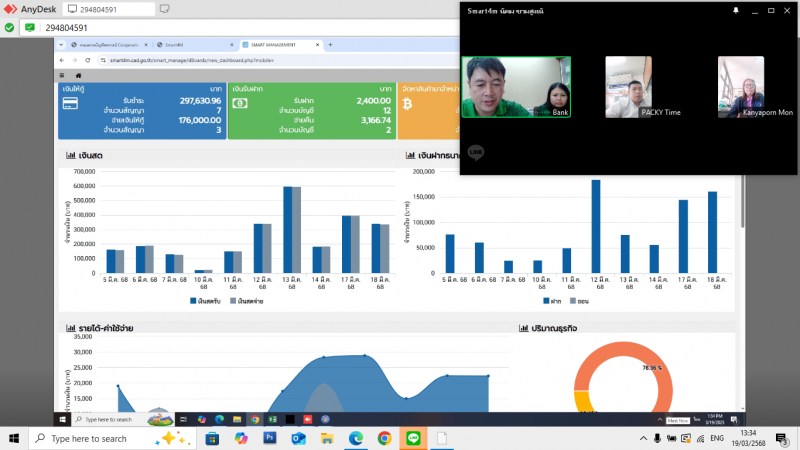Click the bitcoin icon in orange card
This screenshot has height=450, width=800.
tap(407, 104)
